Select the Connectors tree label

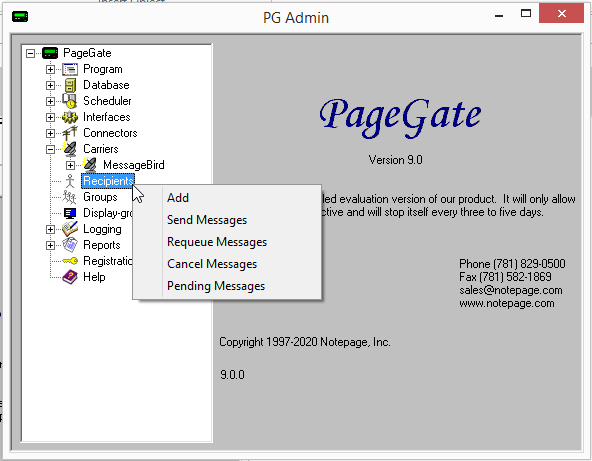[110, 133]
